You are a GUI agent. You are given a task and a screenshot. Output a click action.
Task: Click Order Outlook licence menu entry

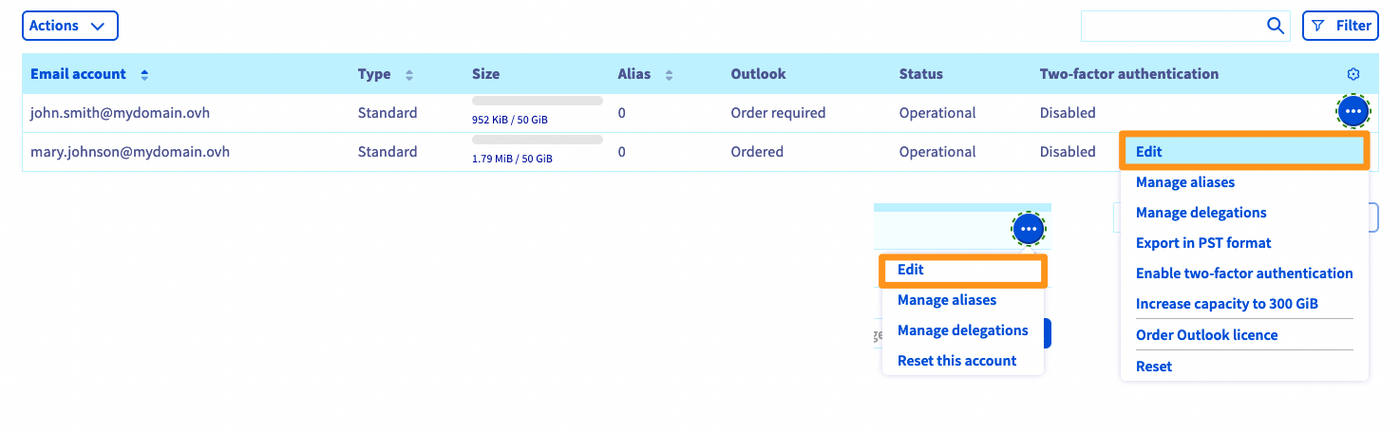tap(1206, 335)
